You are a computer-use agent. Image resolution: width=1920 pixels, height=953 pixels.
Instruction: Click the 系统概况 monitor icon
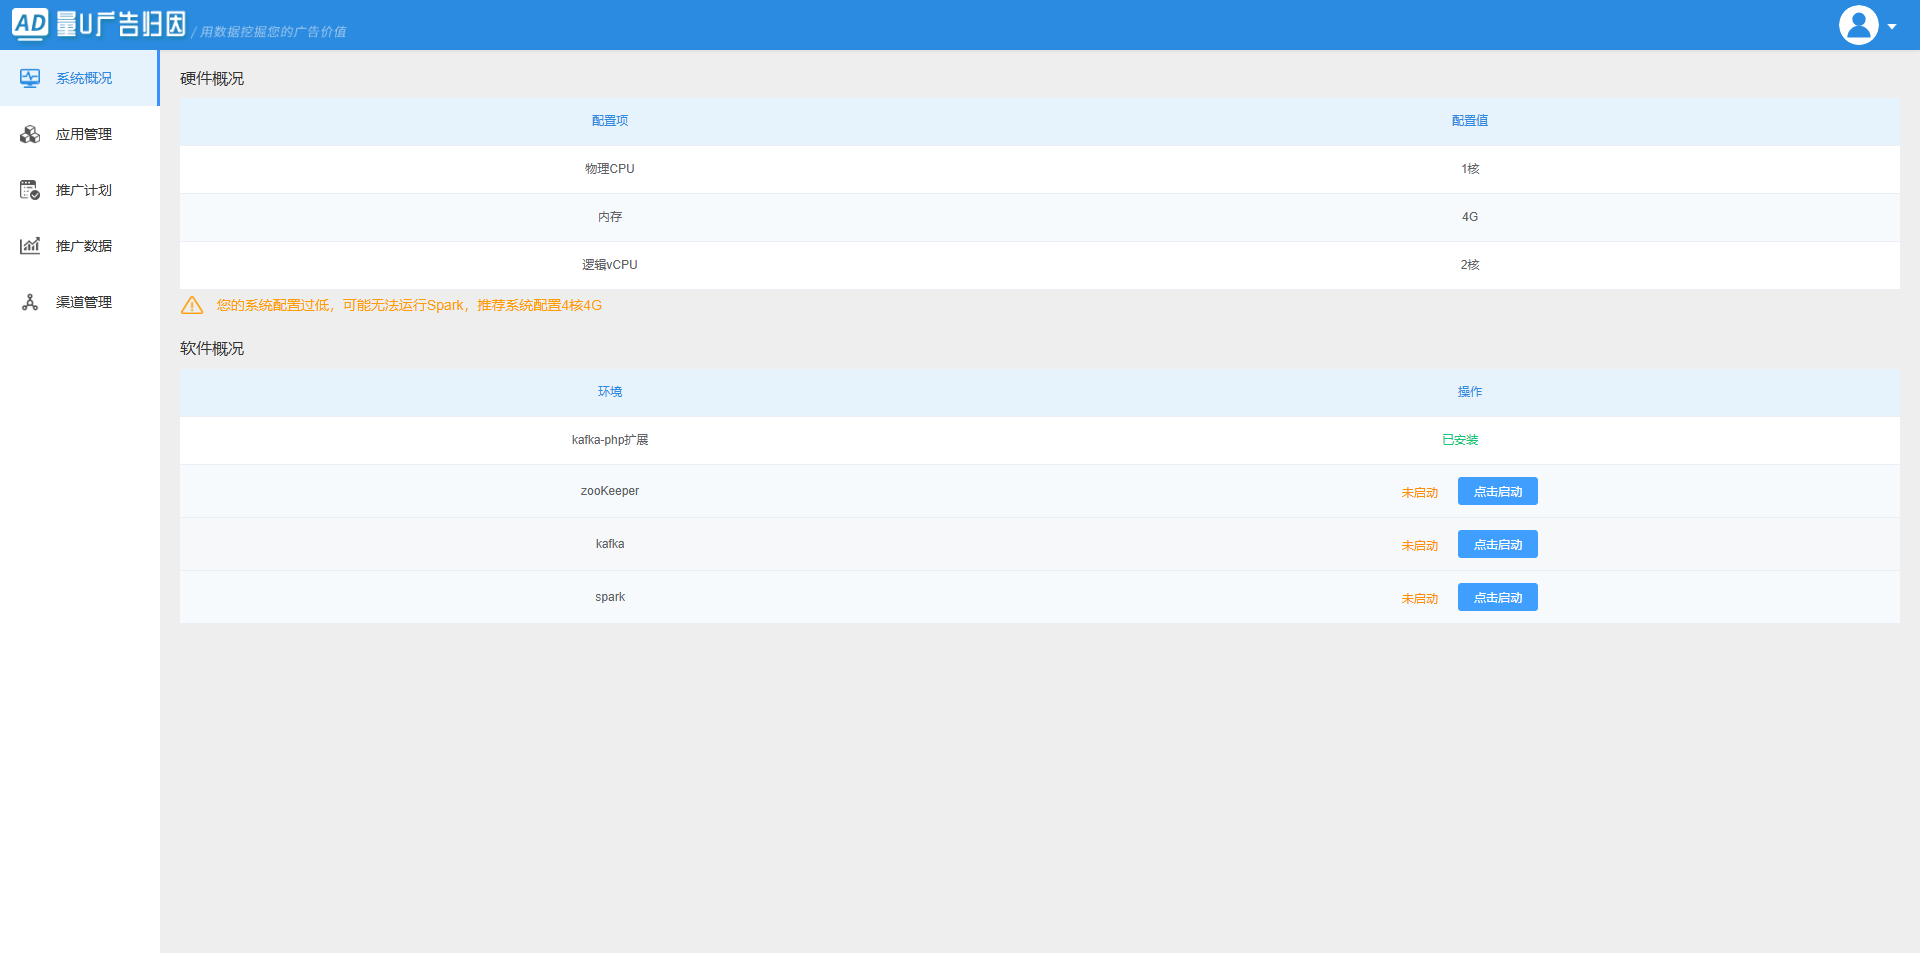[30, 78]
